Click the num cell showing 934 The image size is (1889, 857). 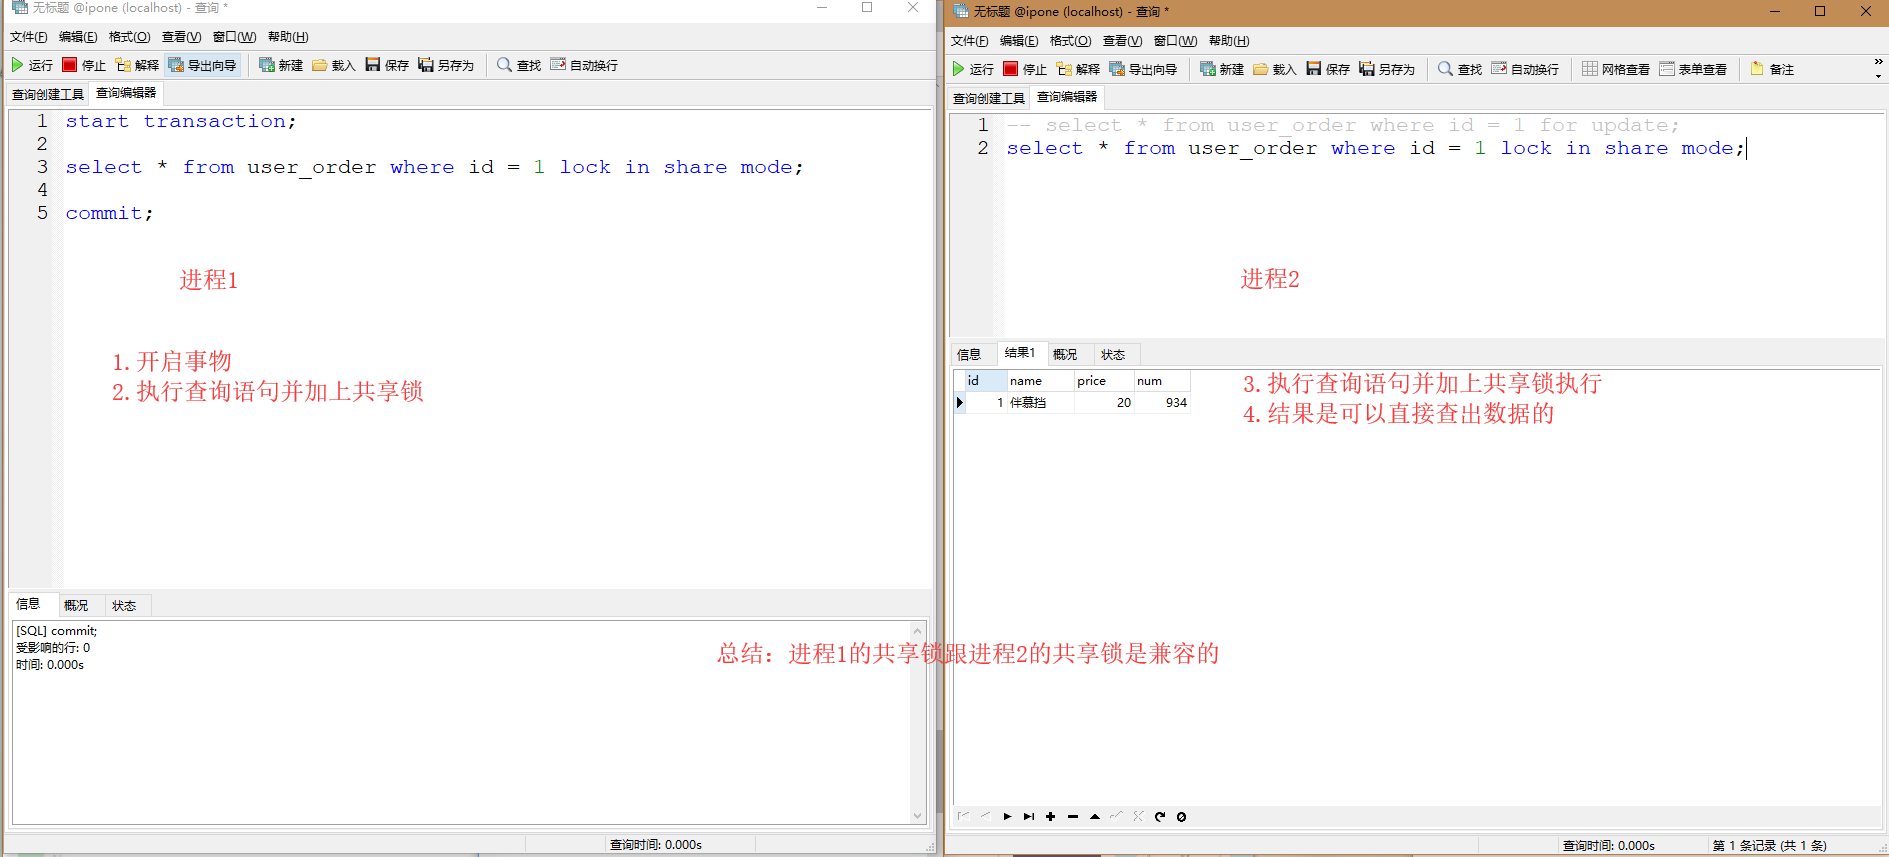1162,403
